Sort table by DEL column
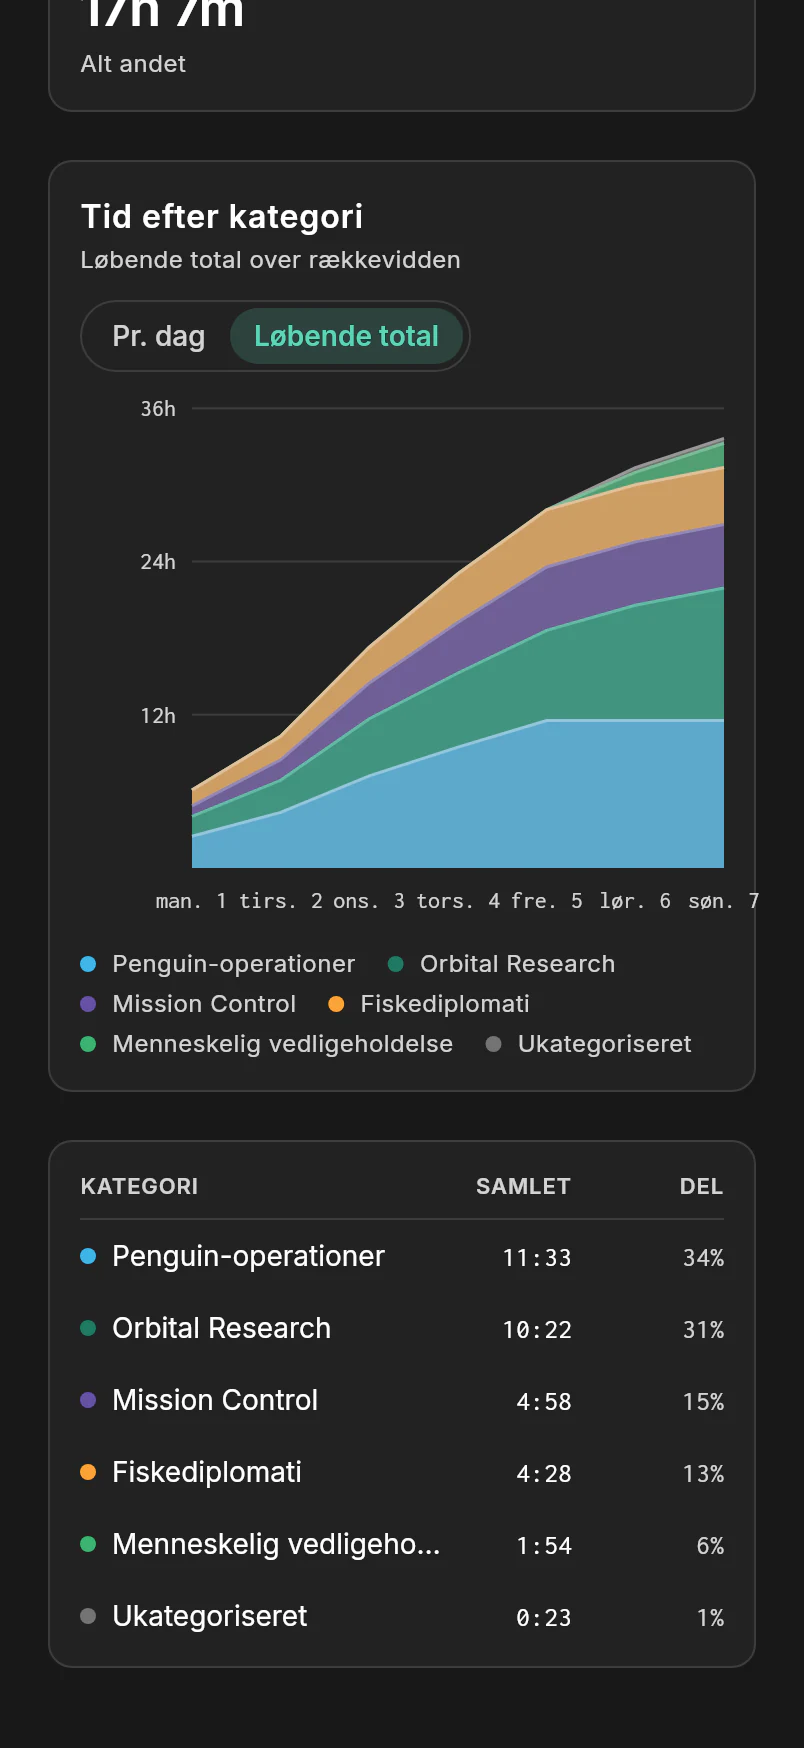Image resolution: width=804 pixels, height=1748 pixels. point(701,1186)
